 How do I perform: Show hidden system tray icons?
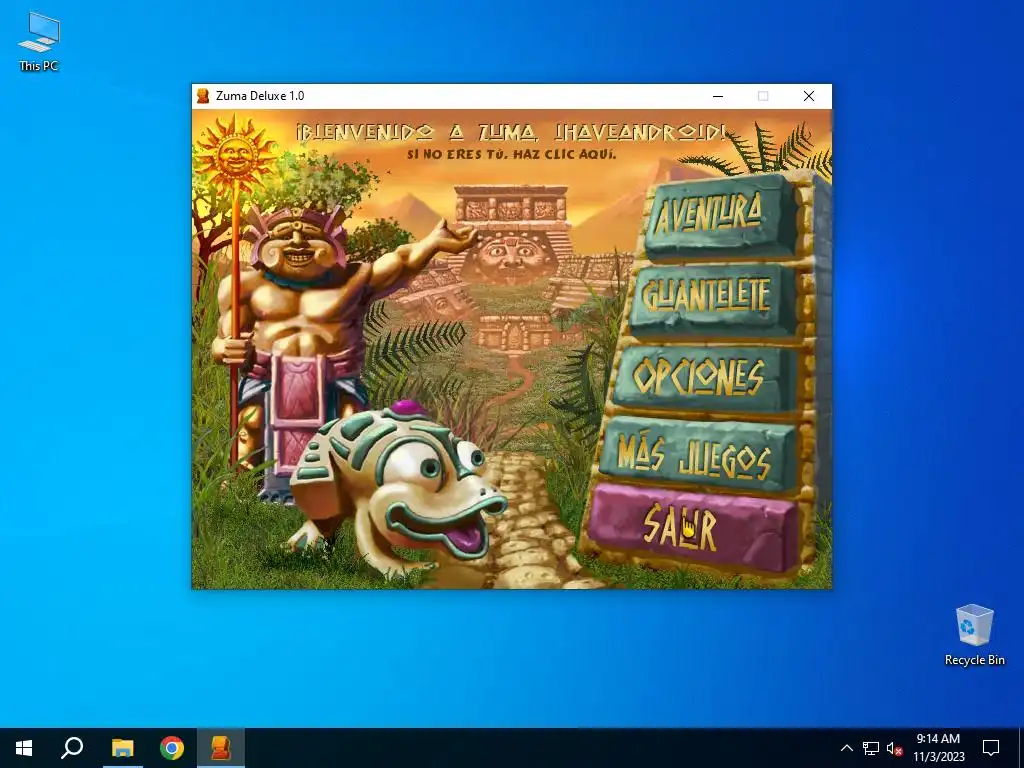[846, 748]
